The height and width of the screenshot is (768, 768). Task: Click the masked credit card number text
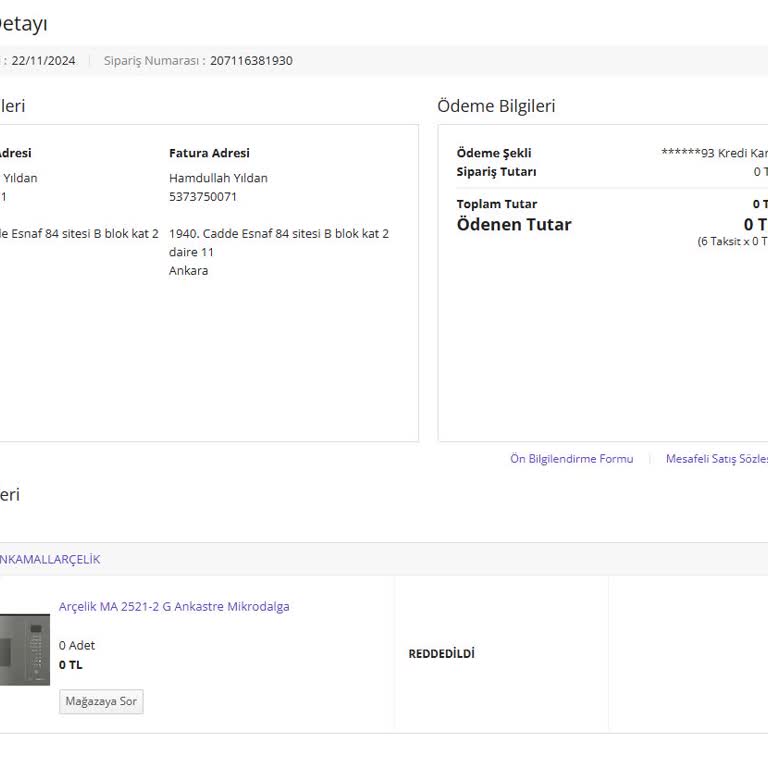713,153
